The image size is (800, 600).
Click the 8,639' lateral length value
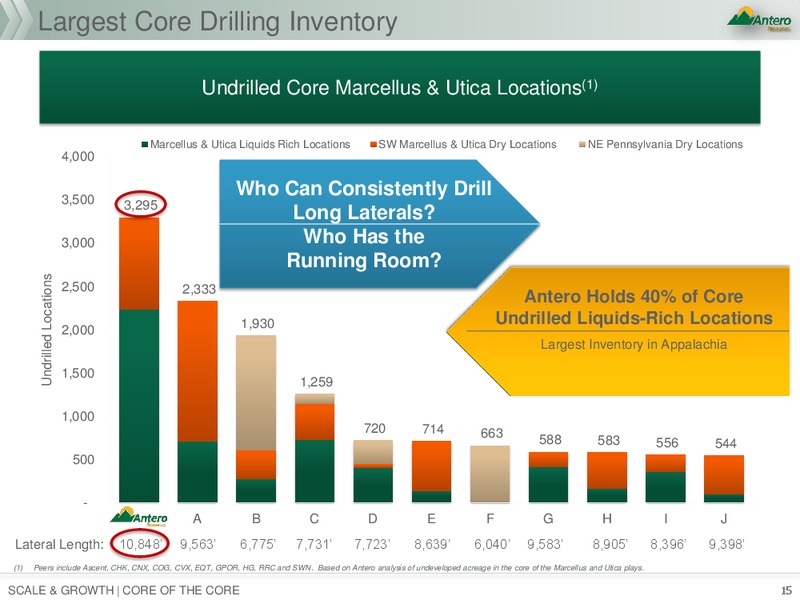432,544
